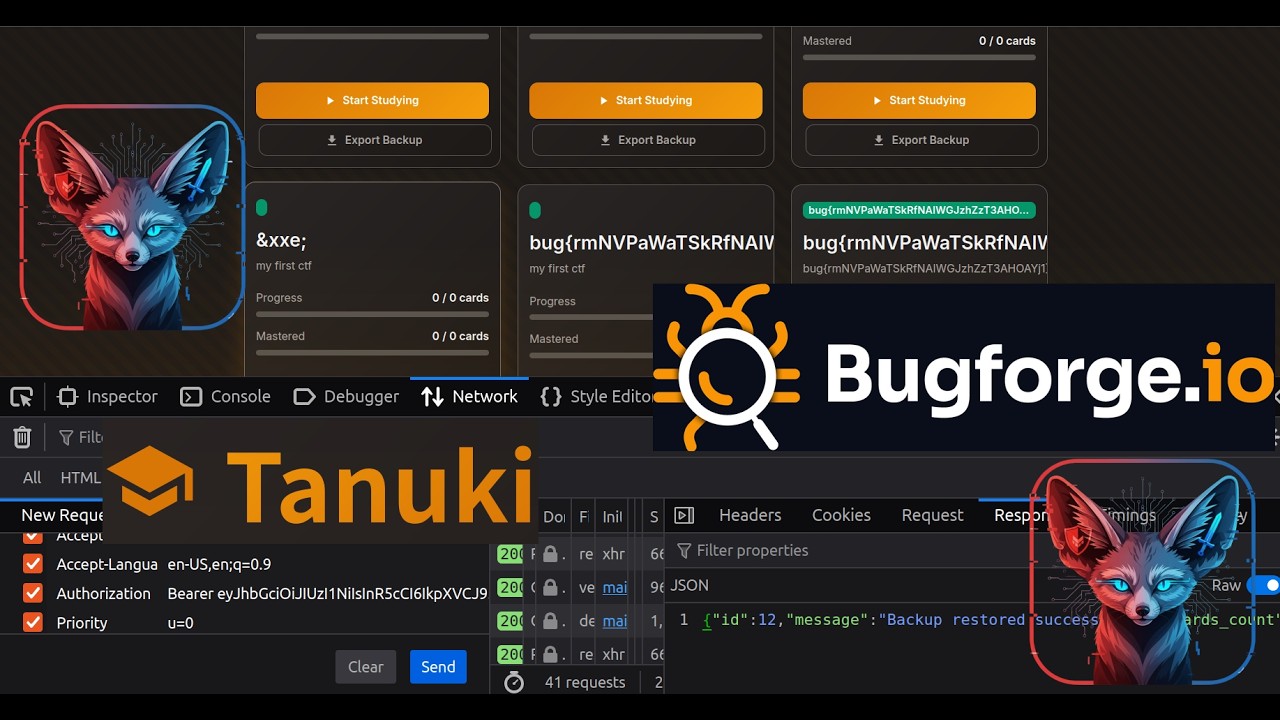Click the Accept-Language value en-US,en;q=0.9
This screenshot has width=1280, height=720.
point(219,564)
